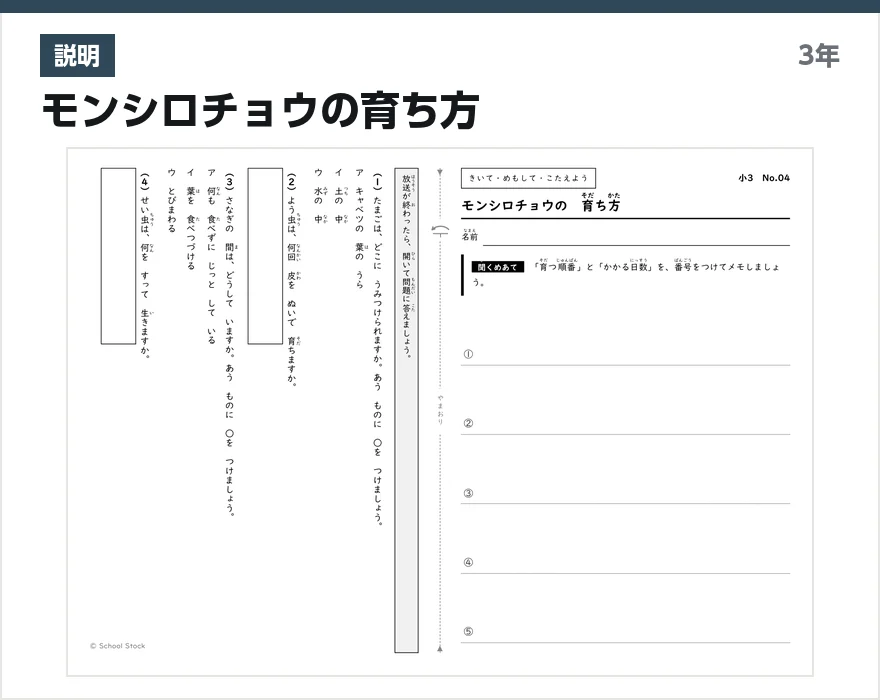Select option ウ とびまわる
The image size is (880, 700).
[x=172, y=200]
